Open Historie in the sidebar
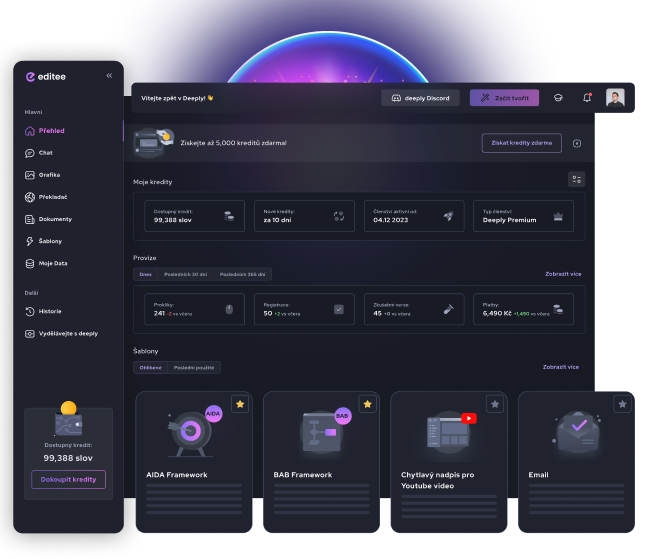656x559 pixels. [x=43, y=312]
